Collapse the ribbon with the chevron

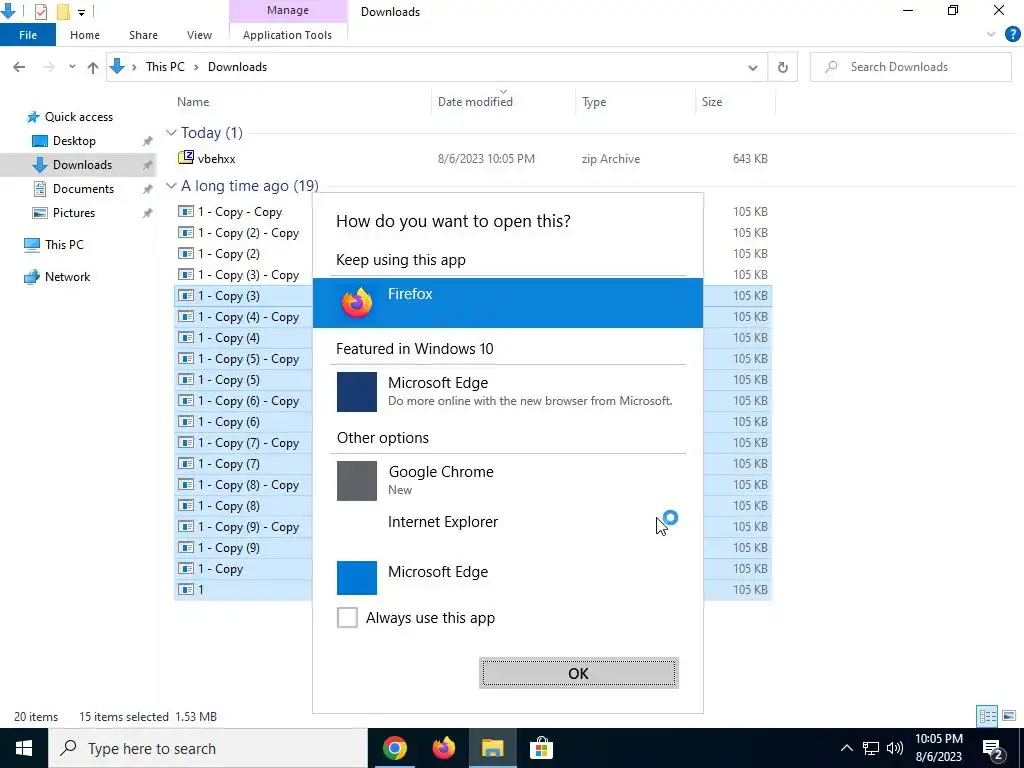pyautogui.click(x=991, y=35)
